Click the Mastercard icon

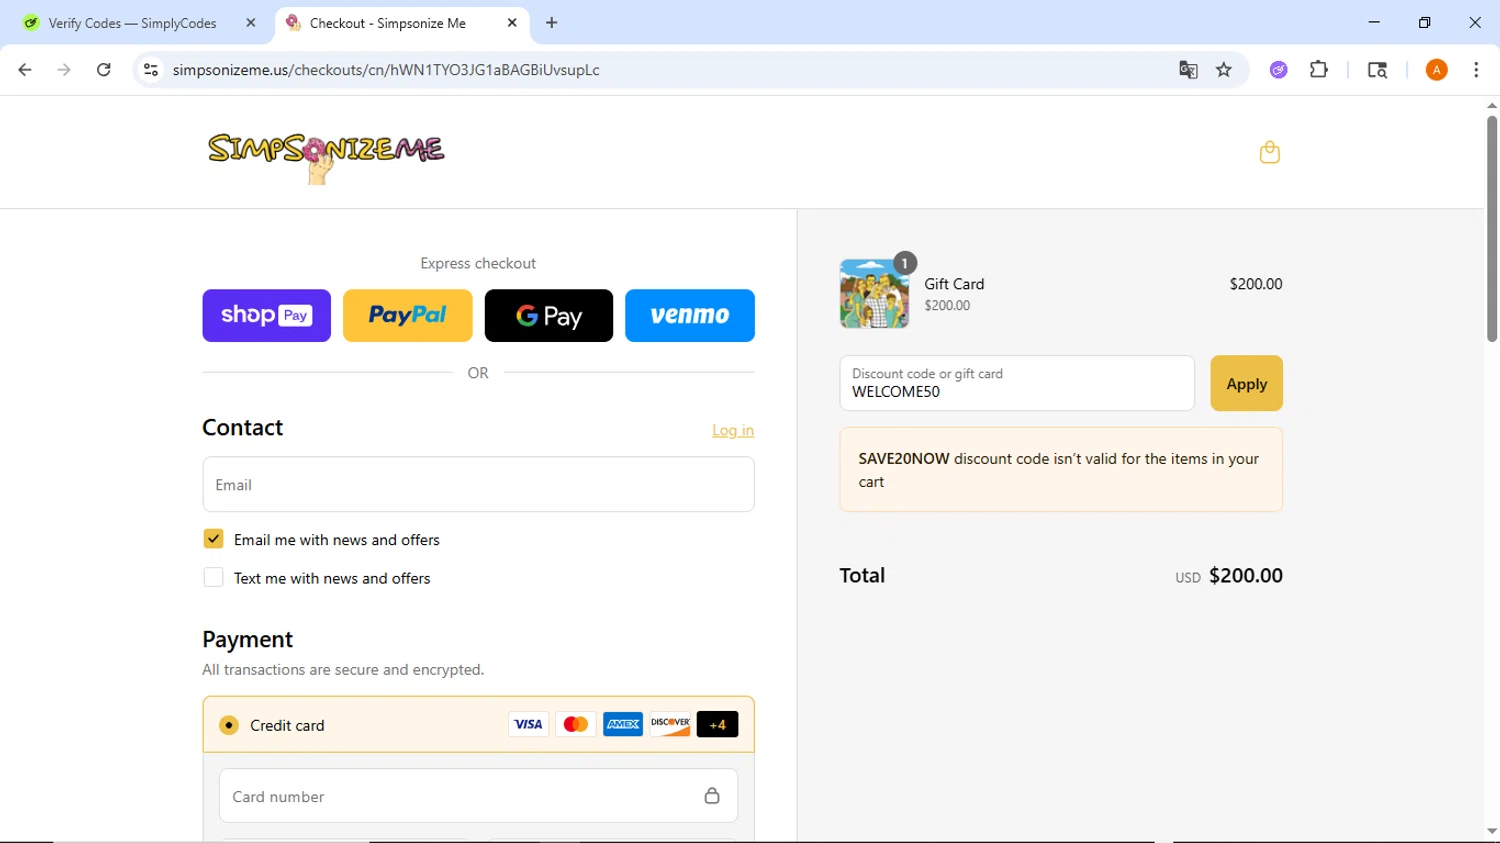[575, 724]
